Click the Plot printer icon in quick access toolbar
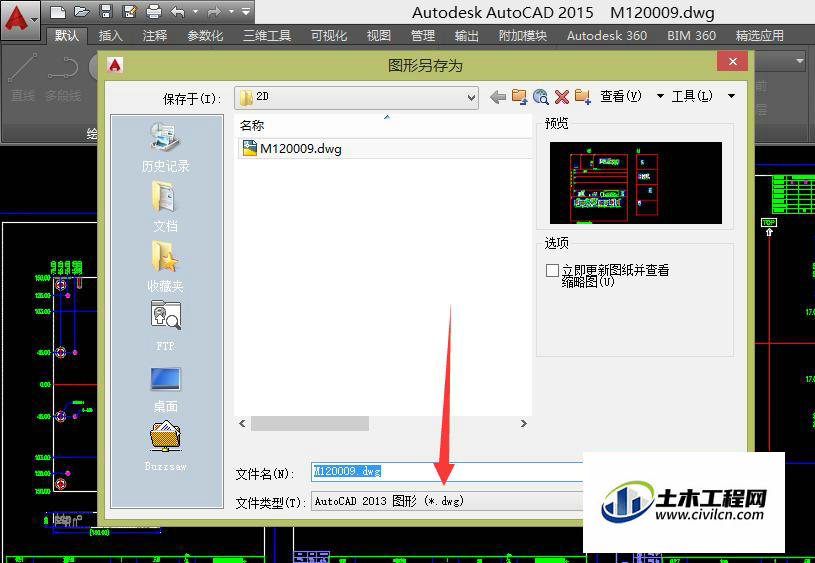 pyautogui.click(x=153, y=11)
